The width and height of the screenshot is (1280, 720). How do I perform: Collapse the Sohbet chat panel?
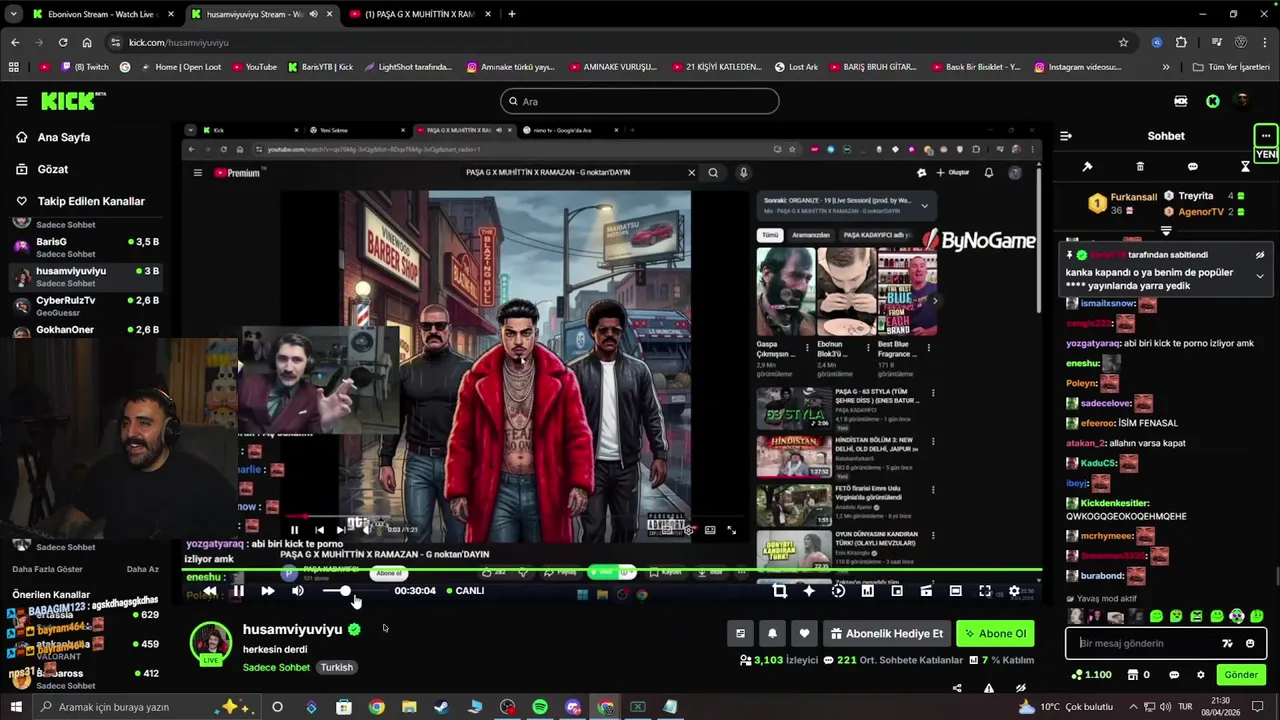1066,136
